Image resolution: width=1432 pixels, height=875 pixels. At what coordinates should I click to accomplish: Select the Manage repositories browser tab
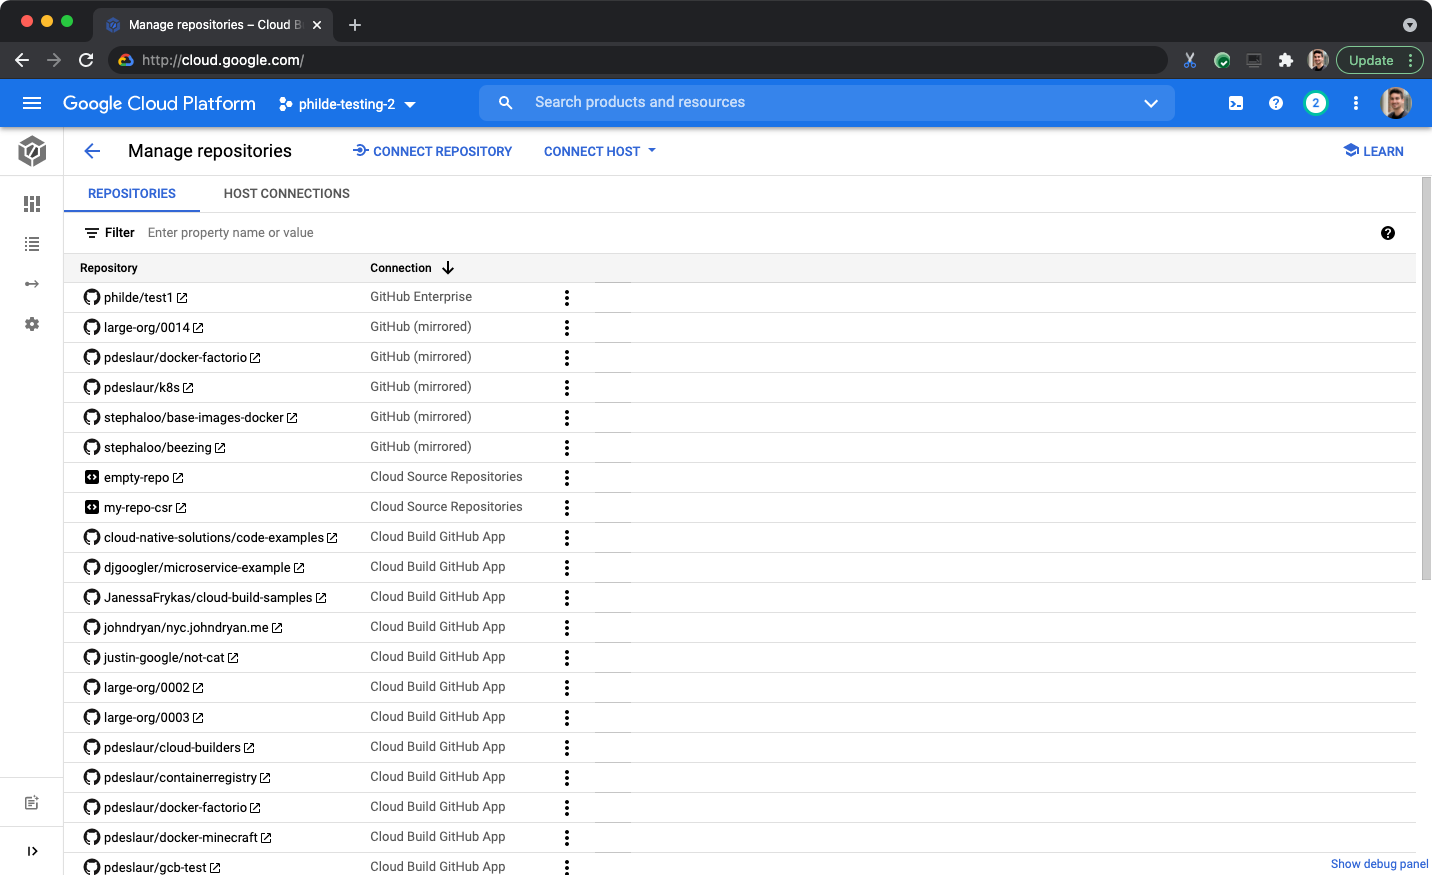214,25
